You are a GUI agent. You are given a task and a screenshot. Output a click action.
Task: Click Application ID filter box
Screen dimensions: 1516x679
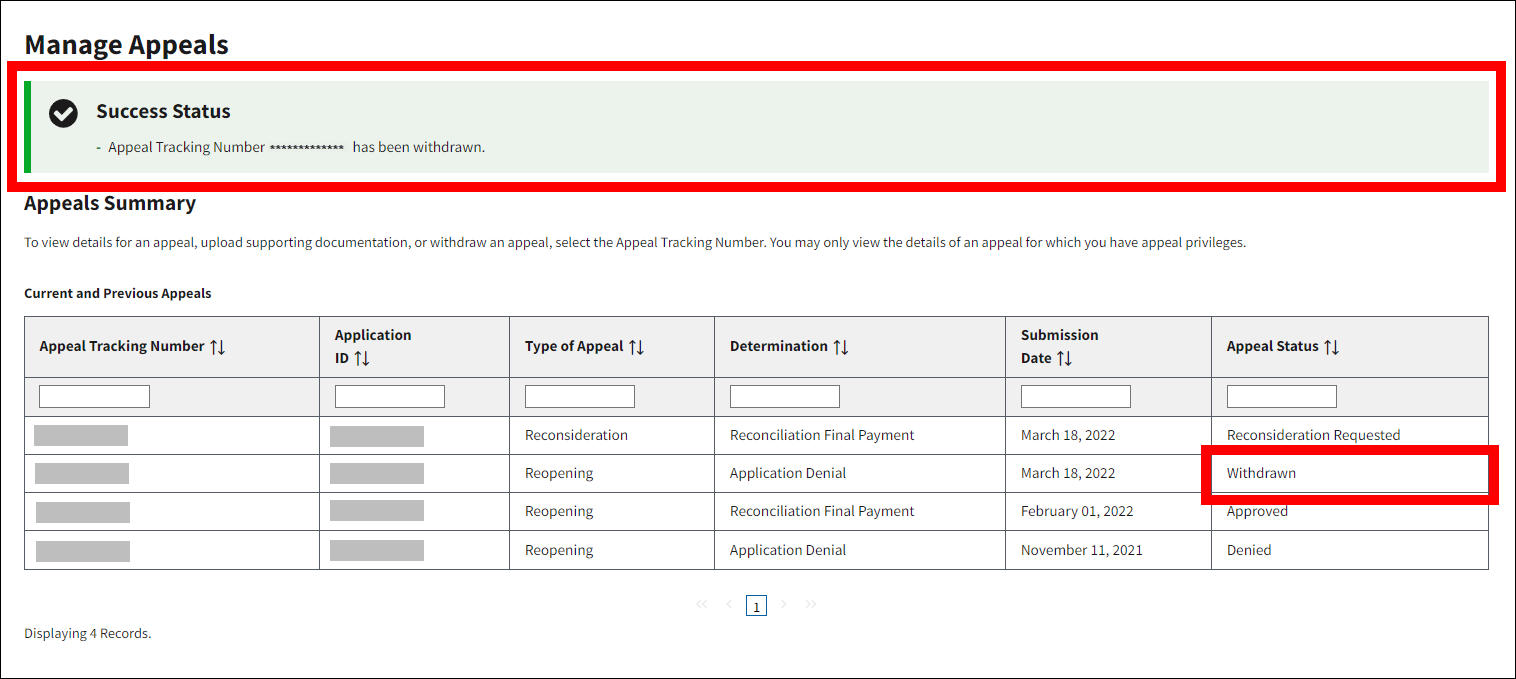(389, 397)
